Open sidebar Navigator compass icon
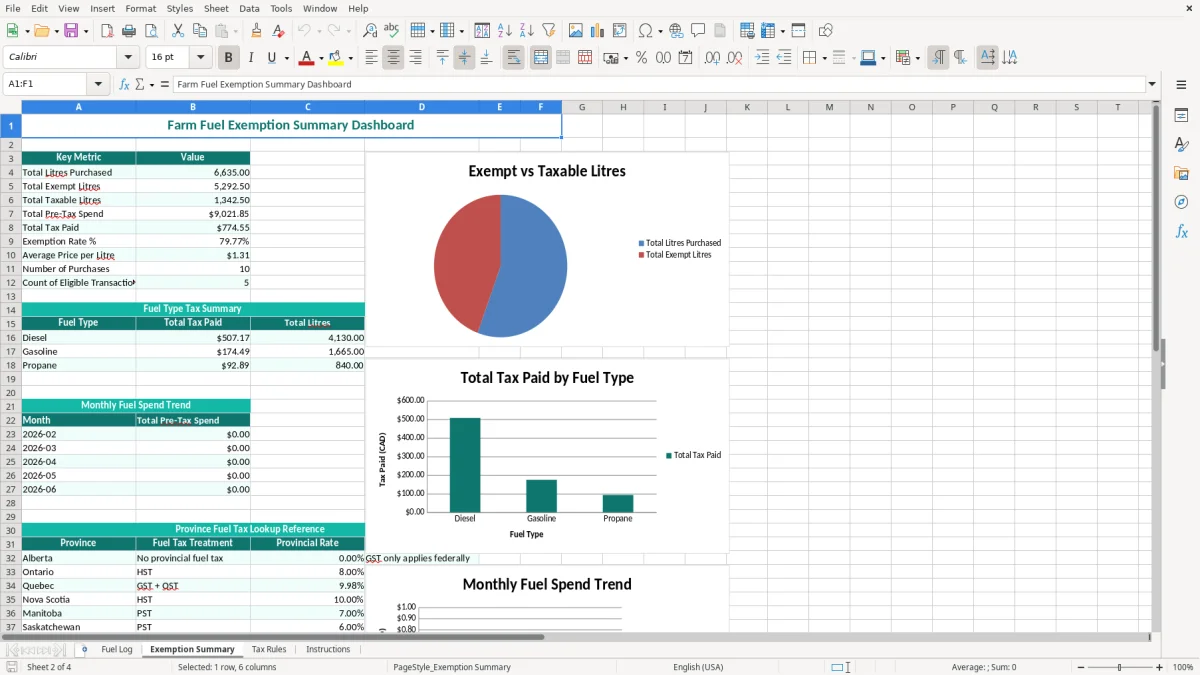Screen dimensions: 1200x675 pyautogui.click(x=1181, y=202)
